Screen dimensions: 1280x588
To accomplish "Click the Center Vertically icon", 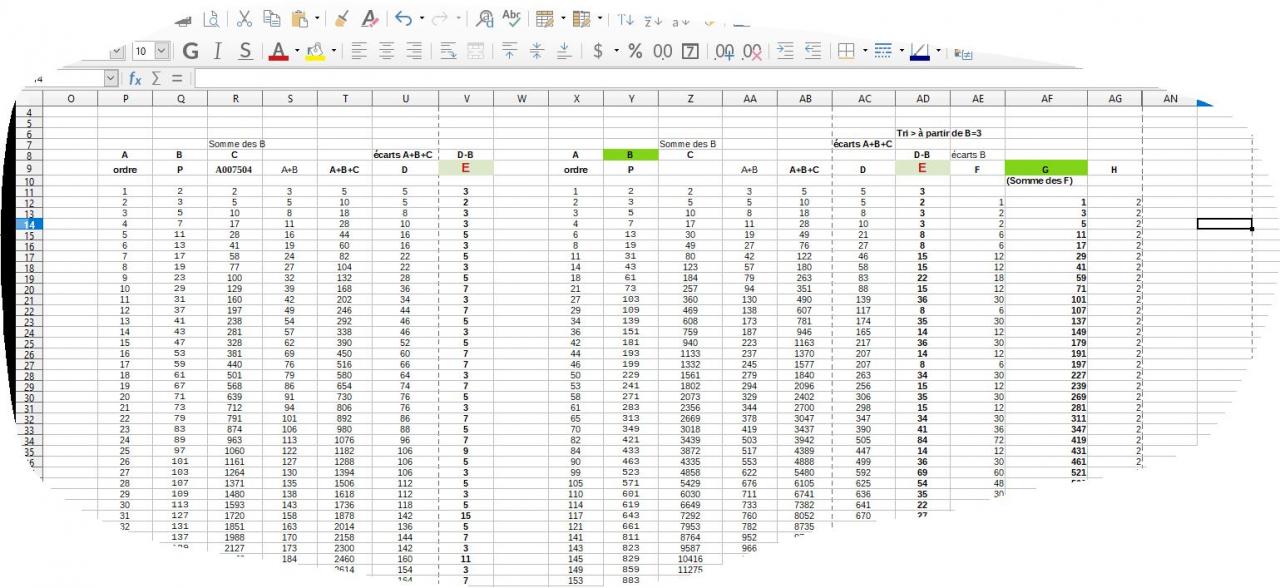I will pyautogui.click(x=536, y=50).
